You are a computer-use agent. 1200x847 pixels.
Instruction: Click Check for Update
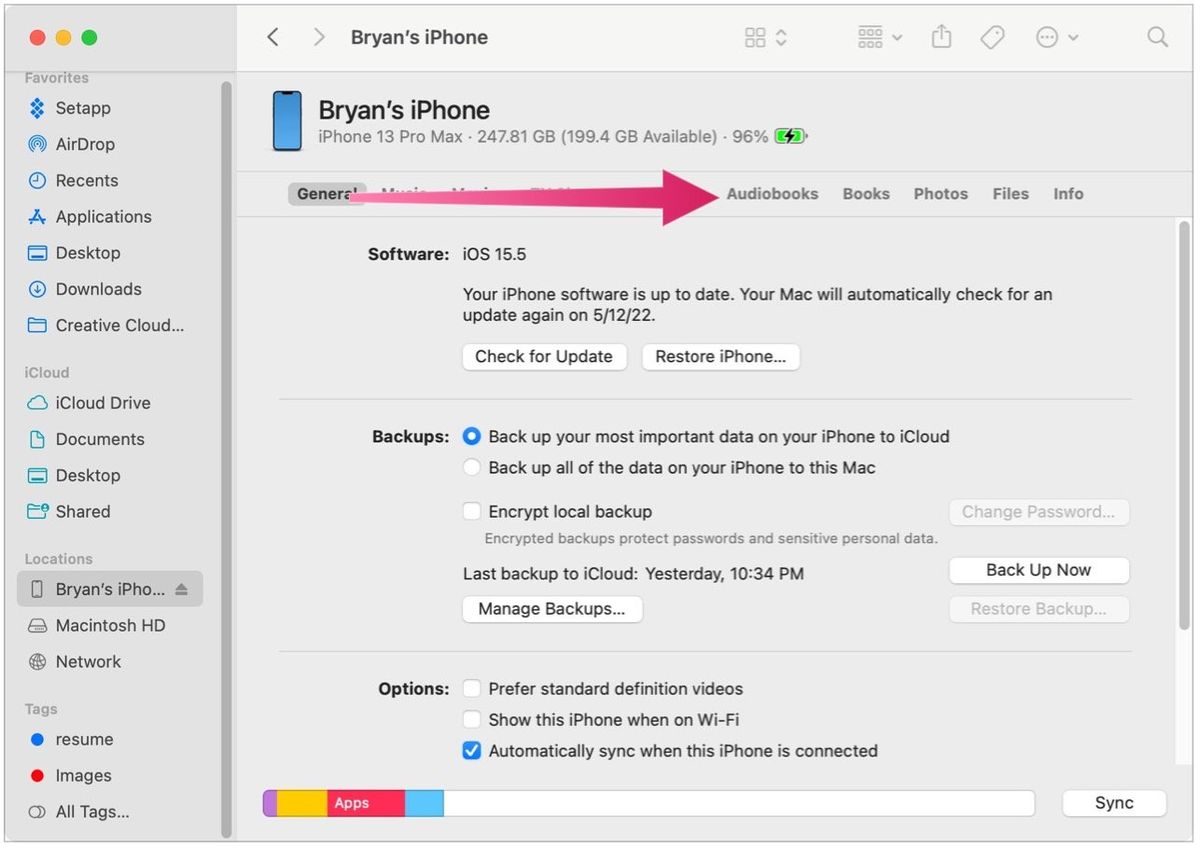point(544,356)
